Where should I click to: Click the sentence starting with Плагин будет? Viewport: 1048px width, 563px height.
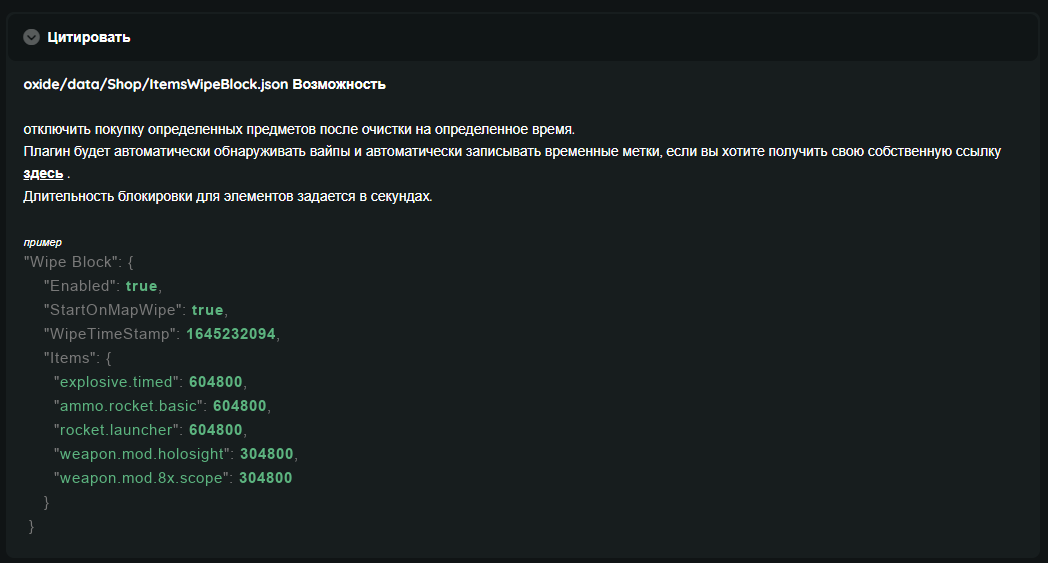(511, 152)
